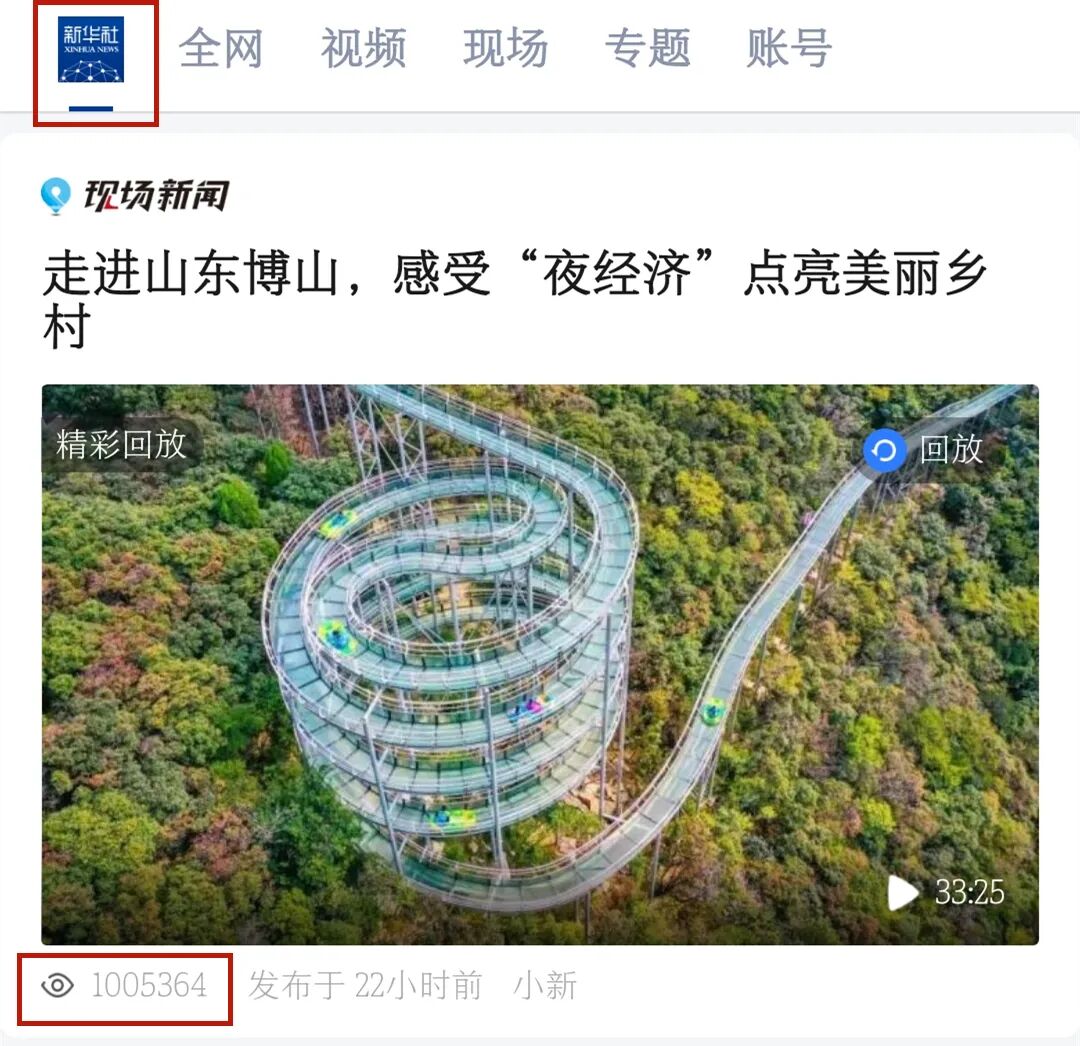Switch to the 全网 tab
Screen dimensions: 1080x1046
221,48
